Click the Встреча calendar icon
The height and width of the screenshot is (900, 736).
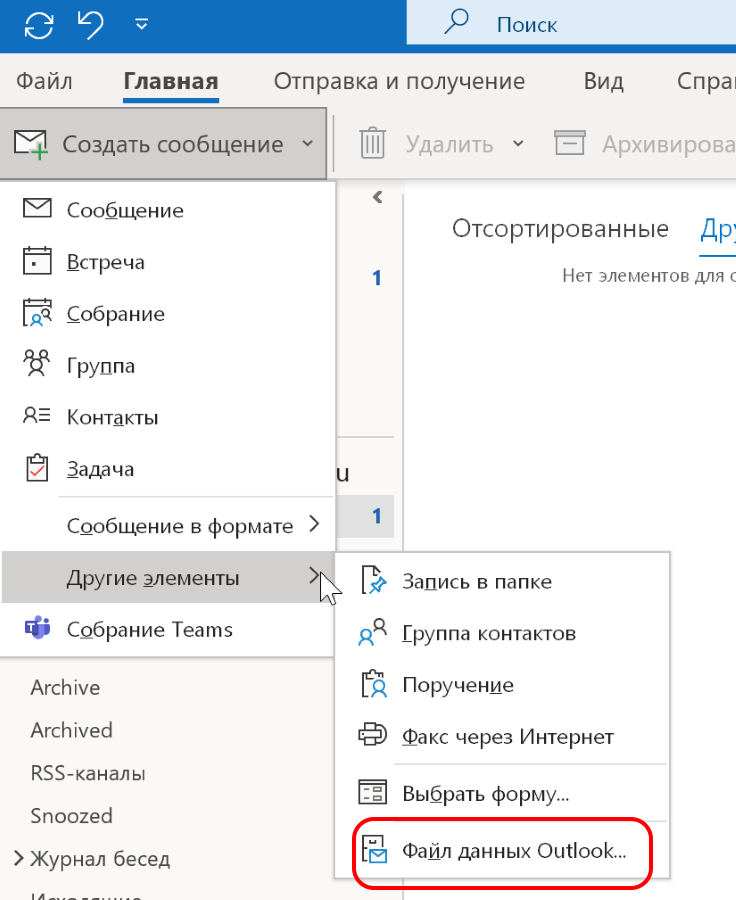click(37, 261)
